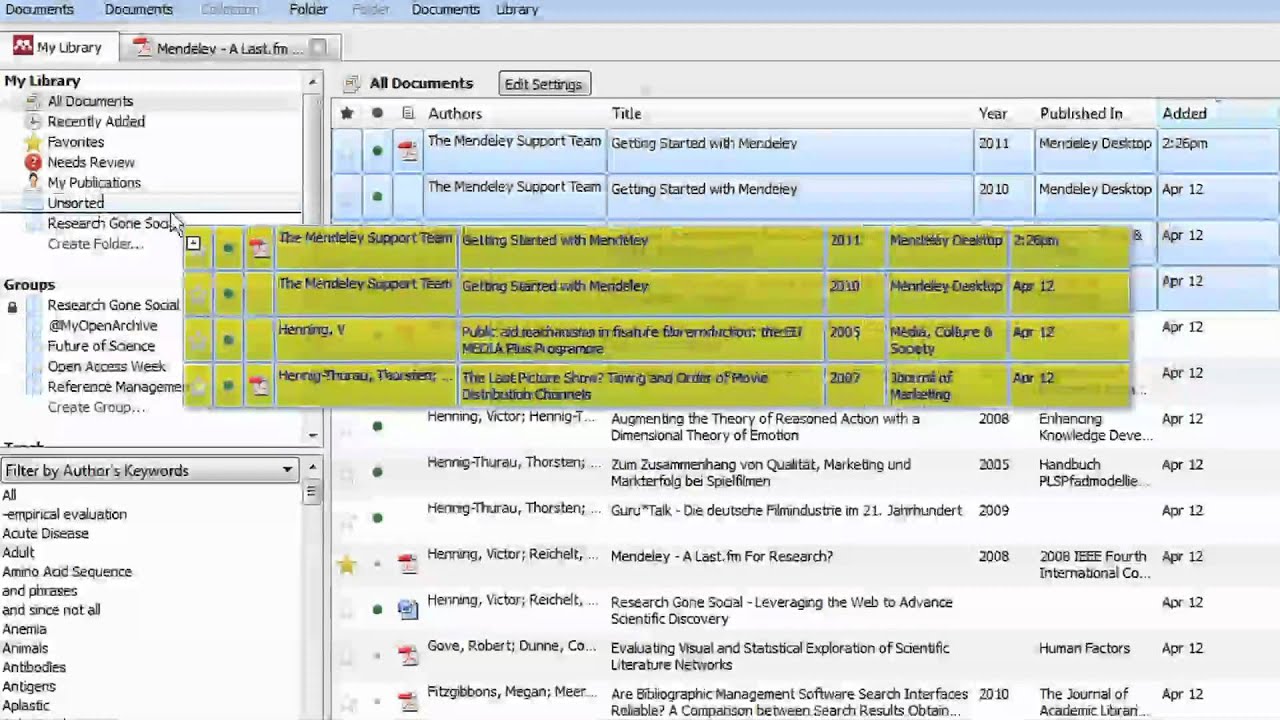Open PDF icon of Gove, Robert row
This screenshot has width=1280, height=720.
click(407, 656)
